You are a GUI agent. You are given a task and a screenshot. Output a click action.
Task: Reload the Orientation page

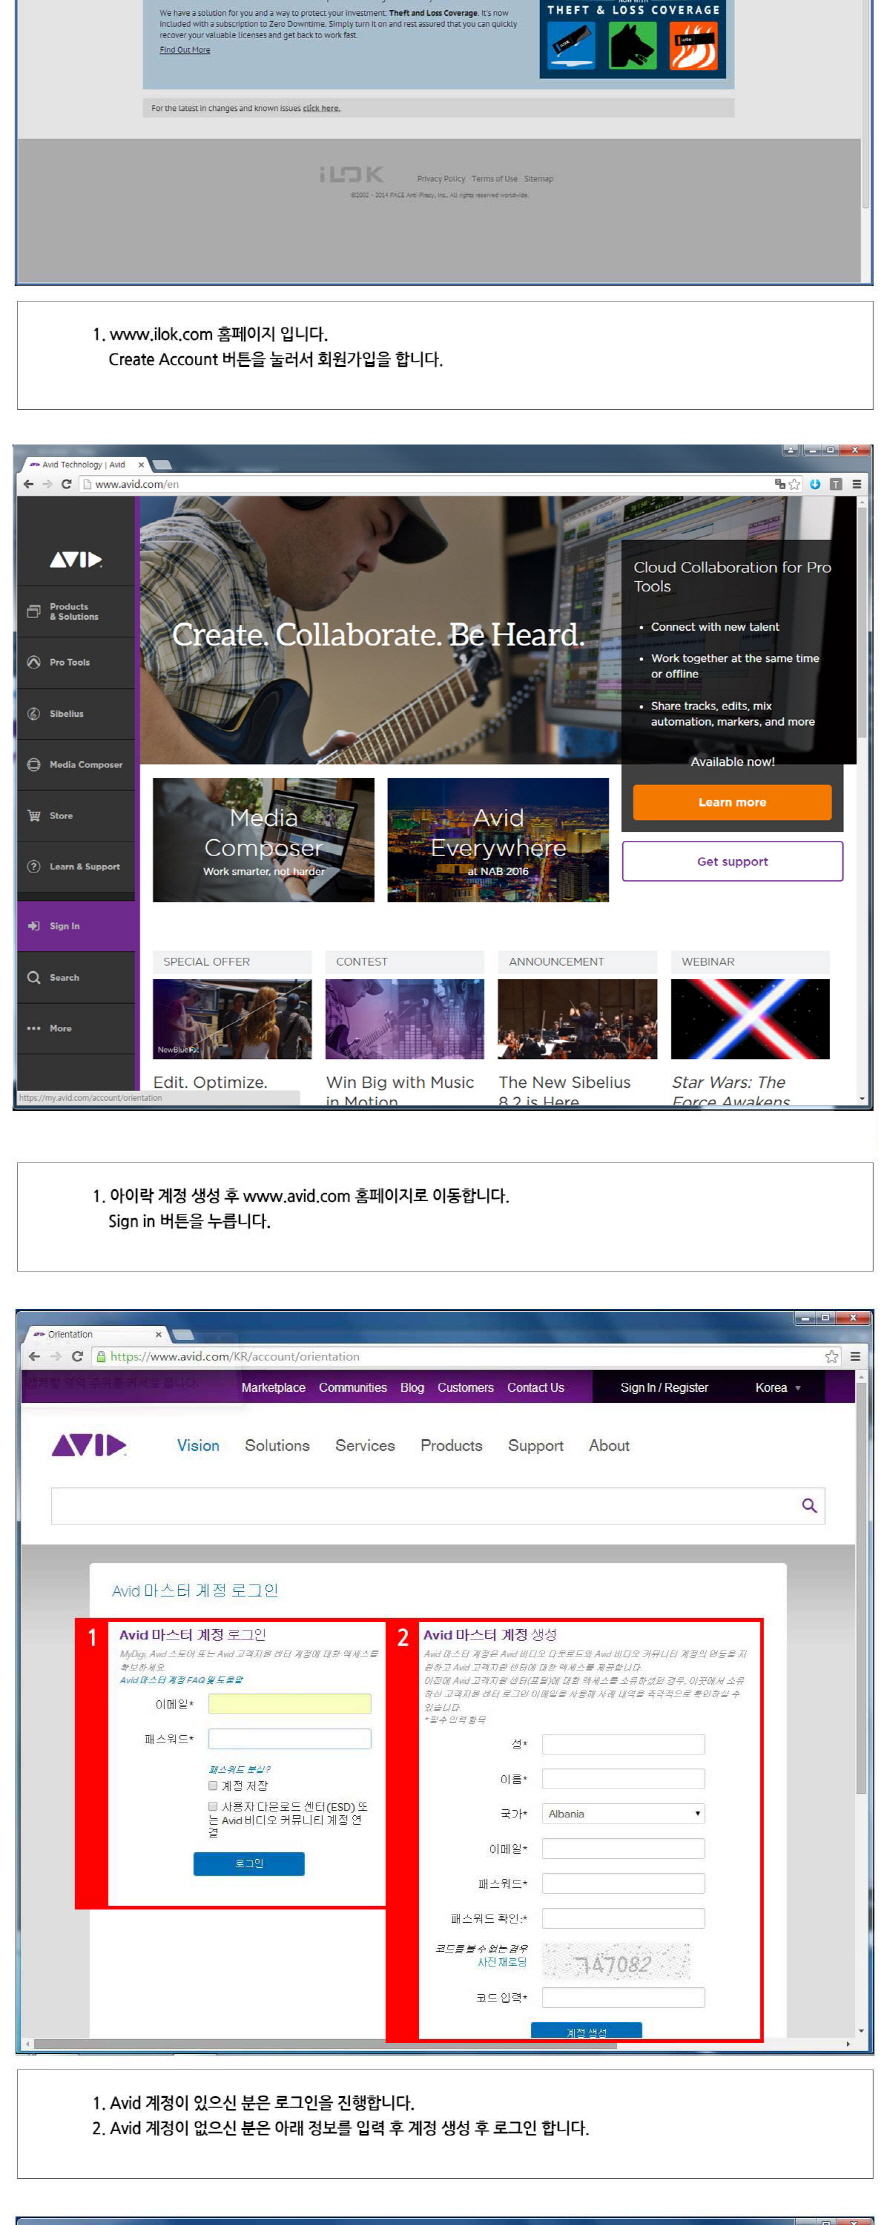(77, 1356)
